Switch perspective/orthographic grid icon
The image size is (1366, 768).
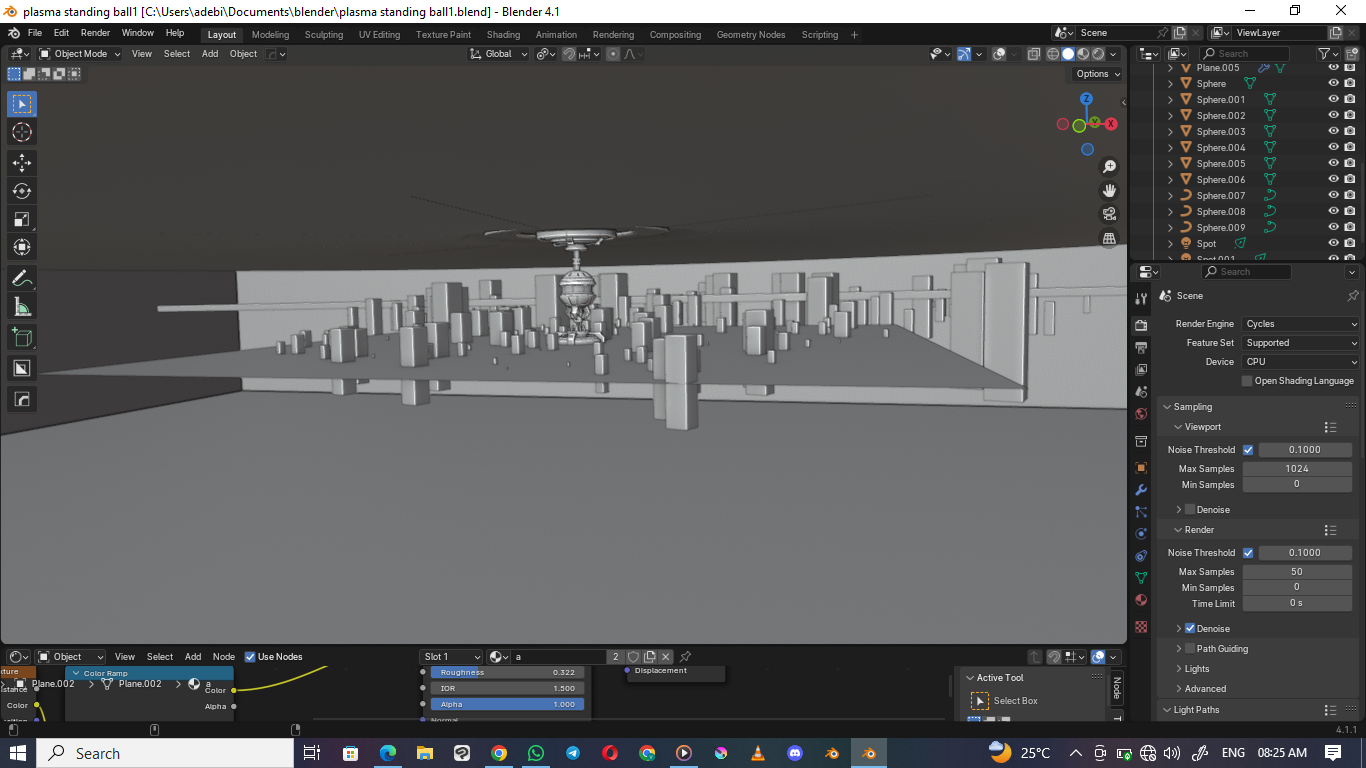tap(1109, 238)
